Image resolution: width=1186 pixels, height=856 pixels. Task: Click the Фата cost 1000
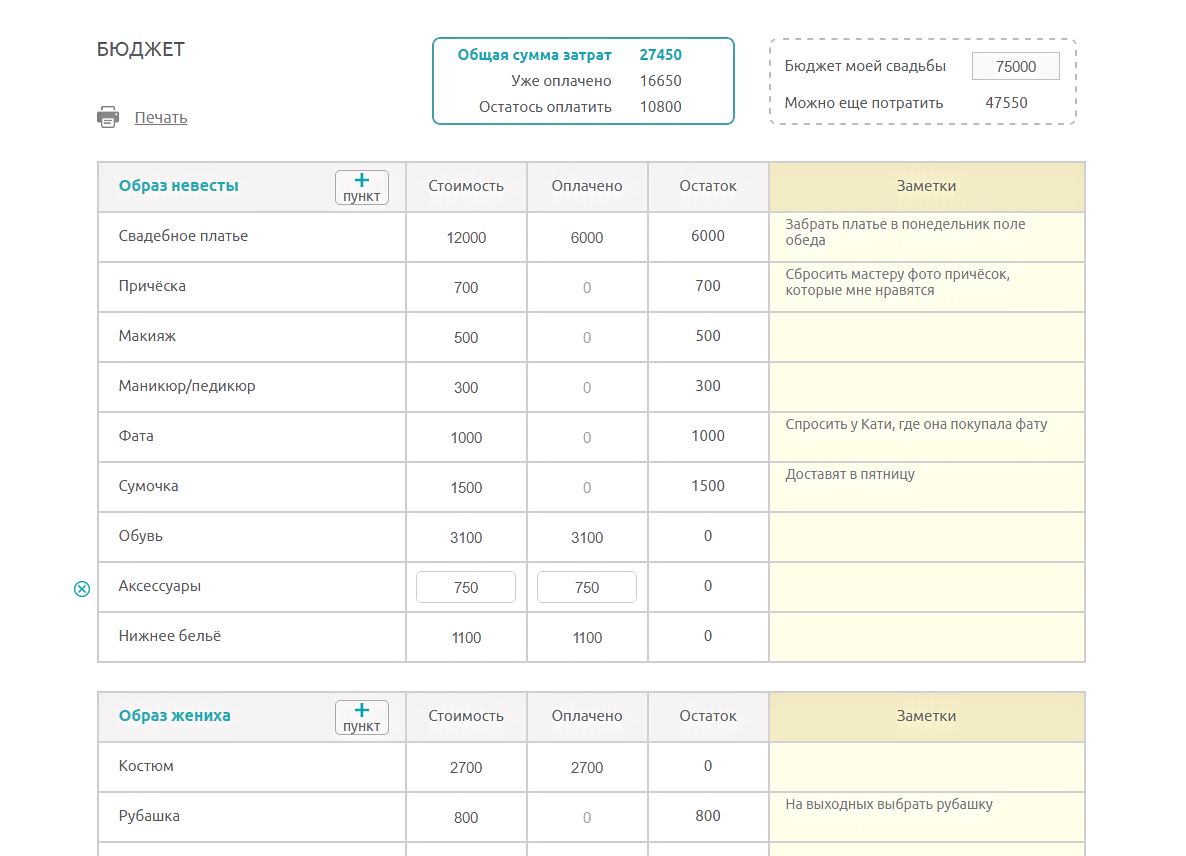[x=466, y=437]
